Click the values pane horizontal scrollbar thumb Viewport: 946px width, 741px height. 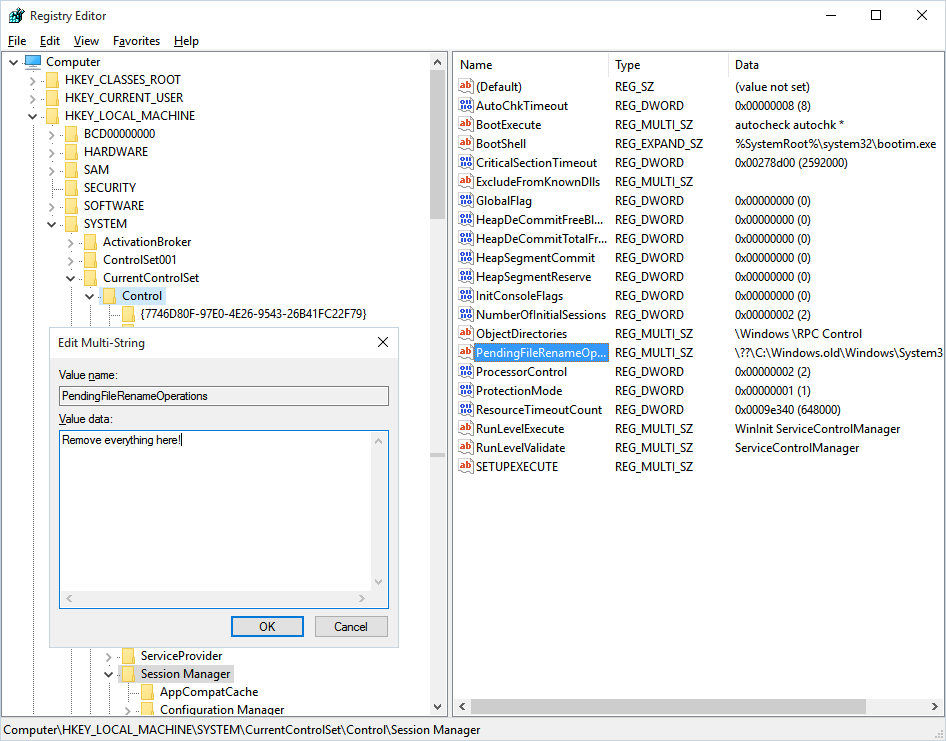pyautogui.click(x=668, y=706)
